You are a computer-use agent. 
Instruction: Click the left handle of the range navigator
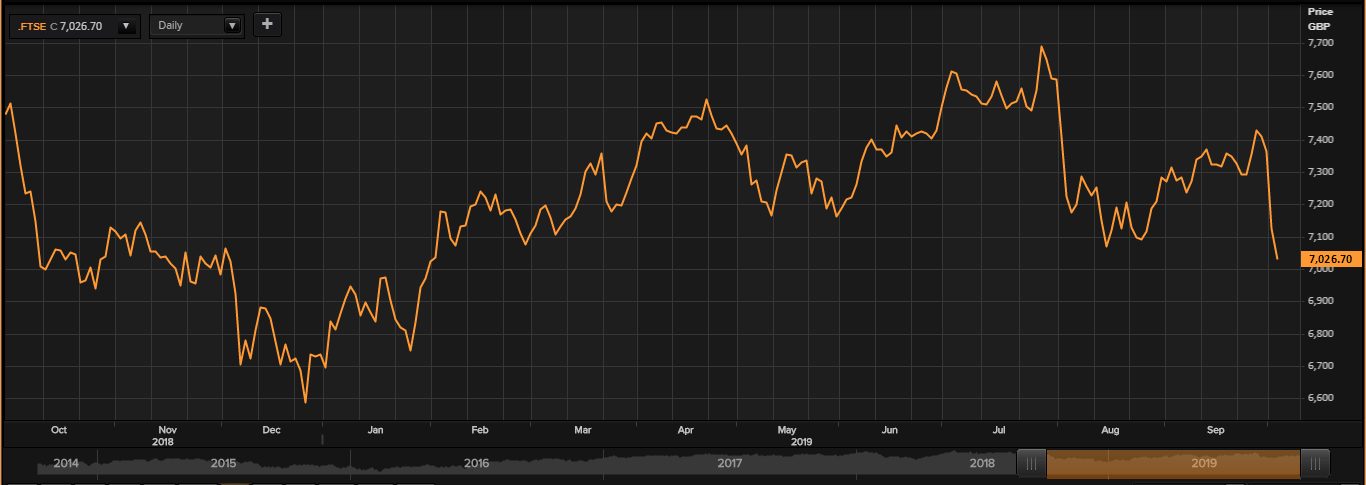(1031, 463)
